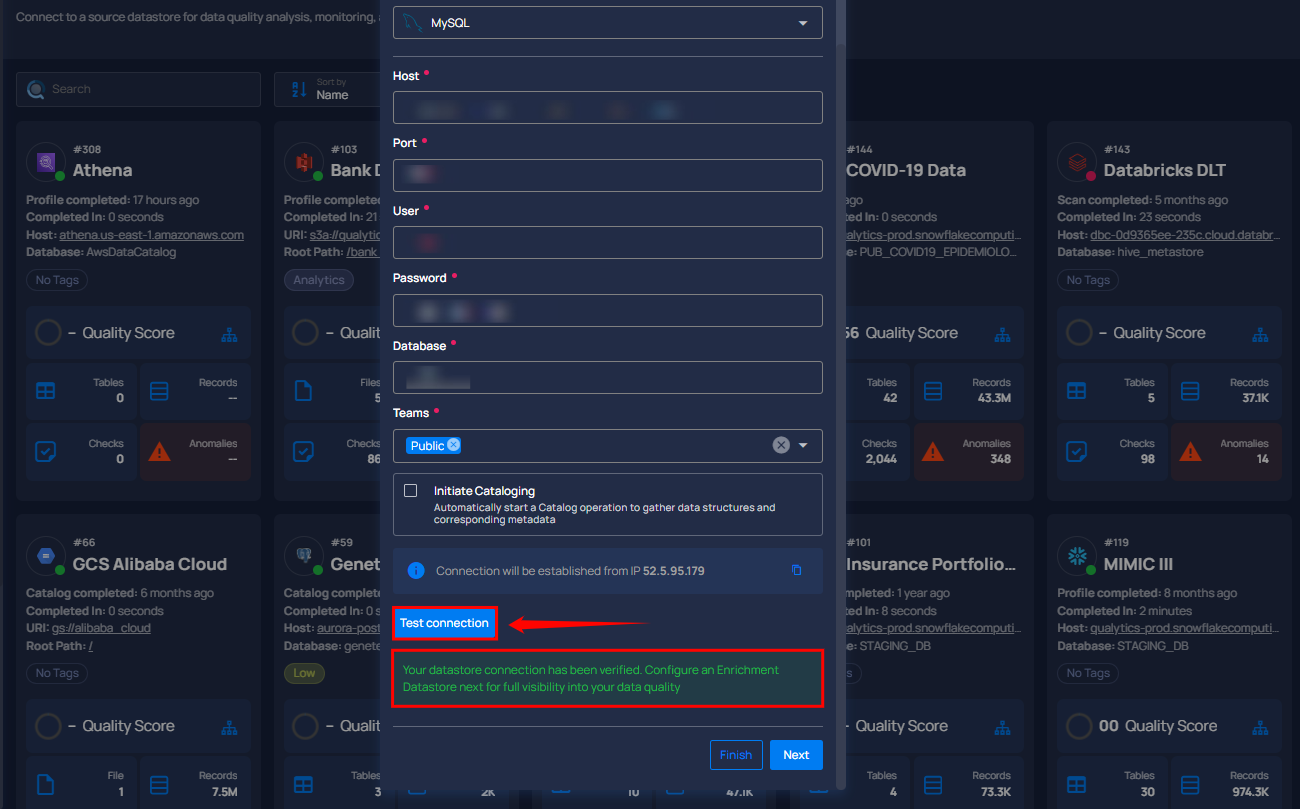Click MIMIC III No Tags label
The width and height of the screenshot is (1300, 809).
click(x=1088, y=673)
